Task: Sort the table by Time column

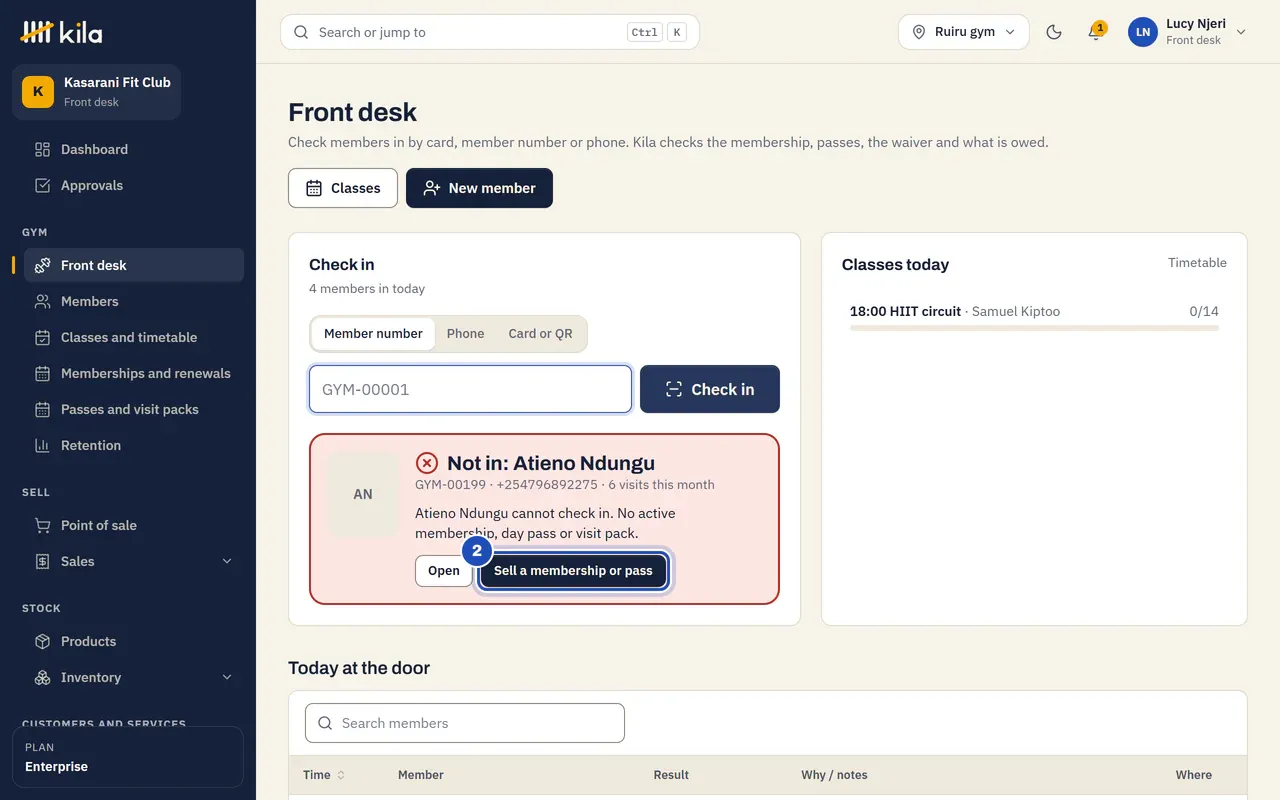Action: (324, 775)
